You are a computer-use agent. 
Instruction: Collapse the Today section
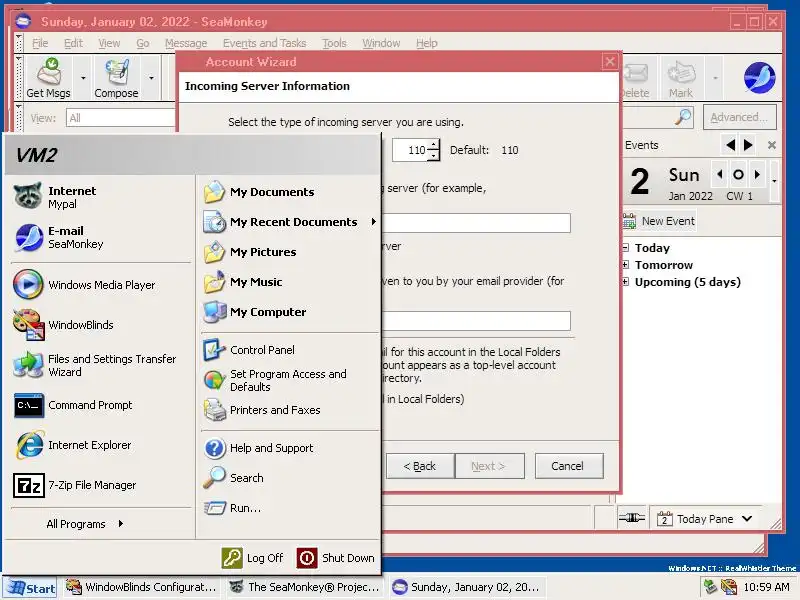(626, 248)
